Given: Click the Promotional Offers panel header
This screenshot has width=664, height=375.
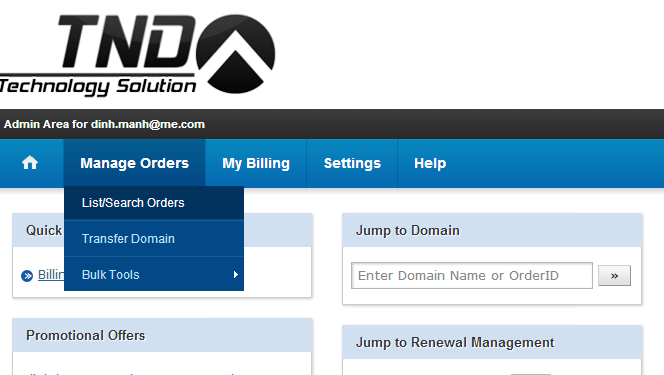Looking at the screenshot, I should pyautogui.click(x=162, y=335).
